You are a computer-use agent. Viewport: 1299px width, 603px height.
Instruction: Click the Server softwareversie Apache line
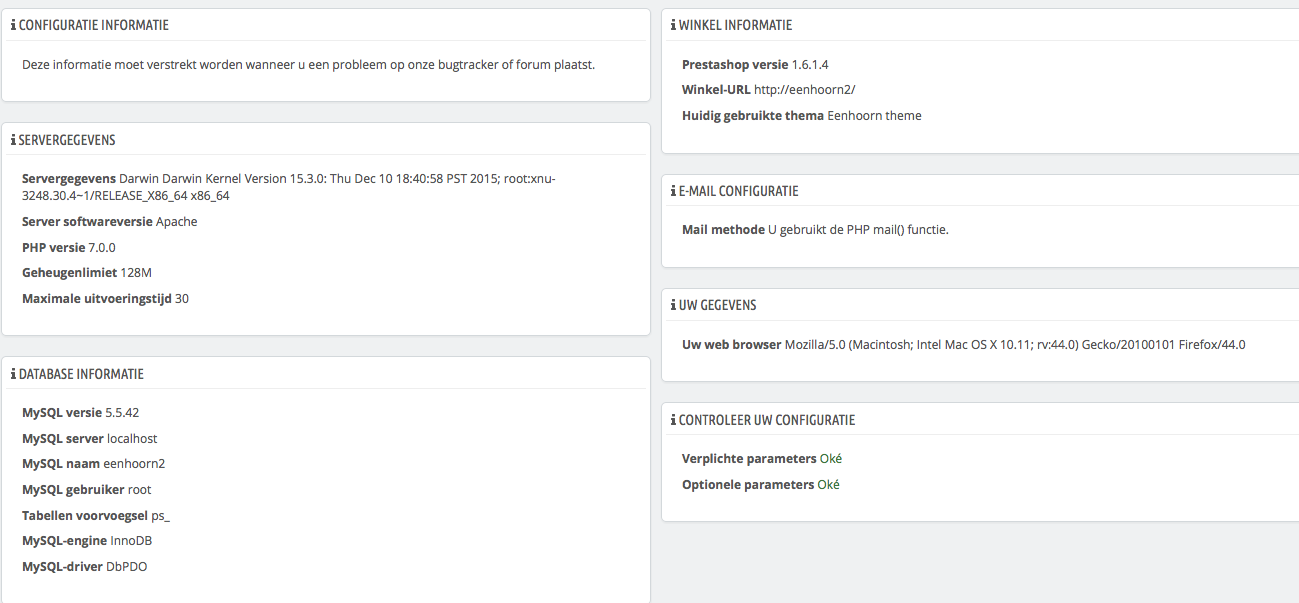pos(109,222)
